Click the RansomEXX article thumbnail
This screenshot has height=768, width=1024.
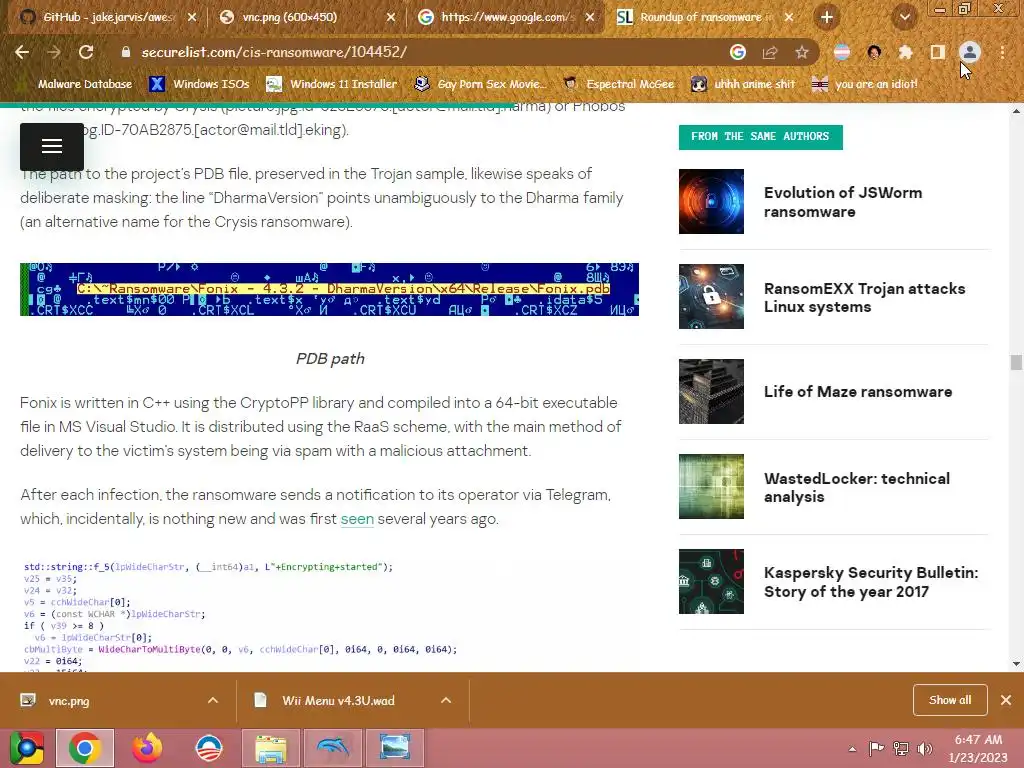pyautogui.click(x=711, y=296)
